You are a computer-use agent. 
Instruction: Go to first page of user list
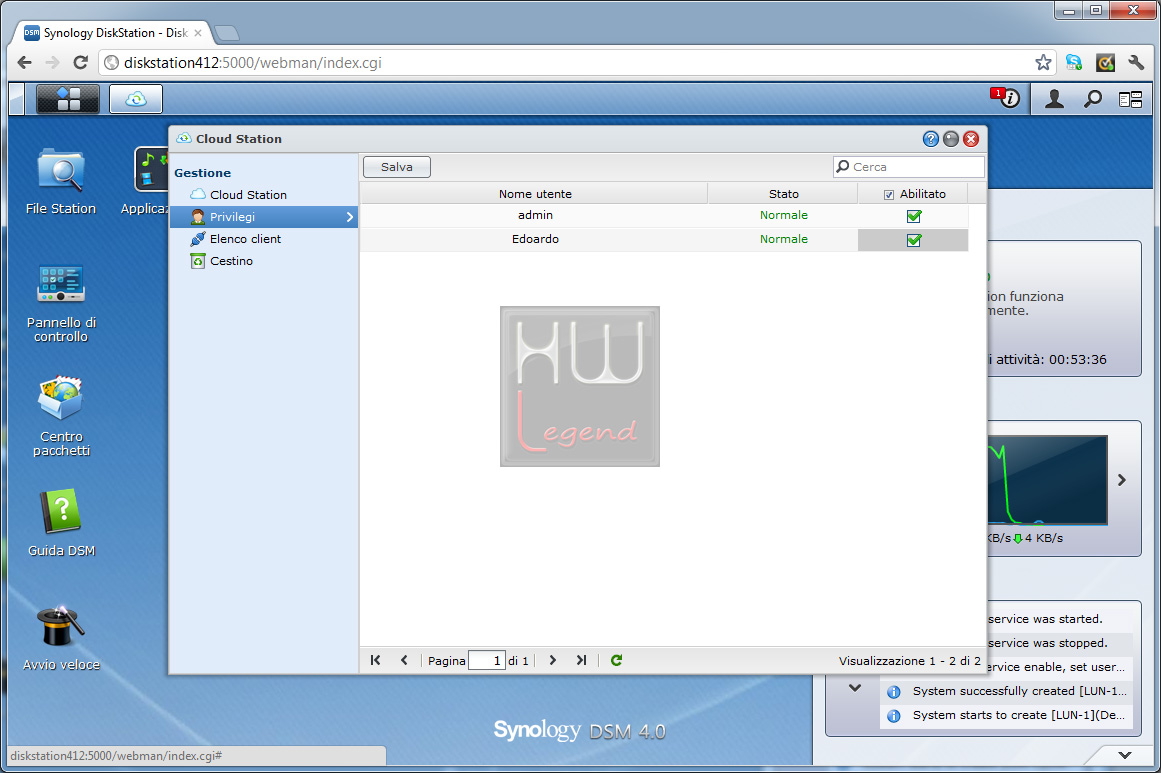click(375, 660)
